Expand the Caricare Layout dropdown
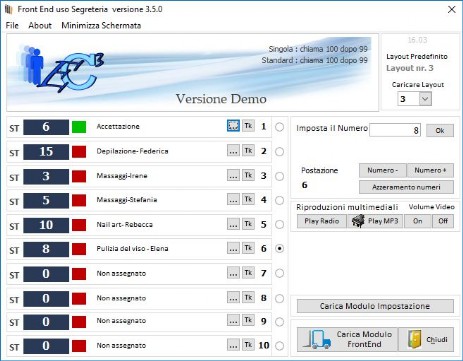The image size is (463, 361). pos(425,99)
